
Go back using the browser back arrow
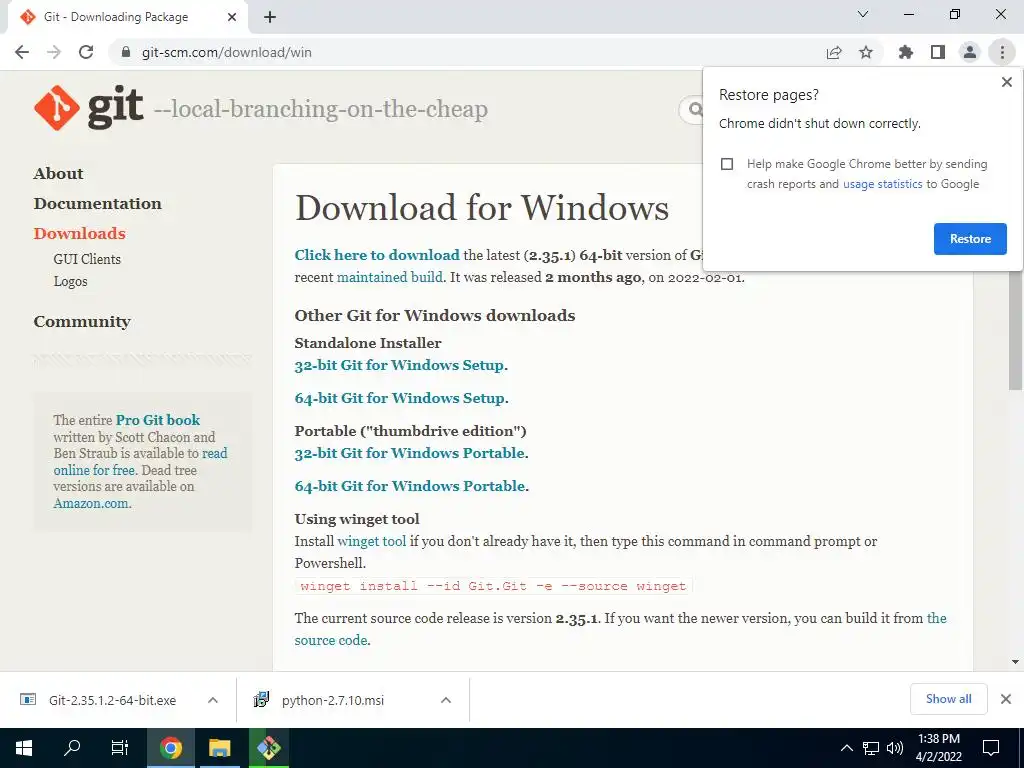pyautogui.click(x=22, y=52)
